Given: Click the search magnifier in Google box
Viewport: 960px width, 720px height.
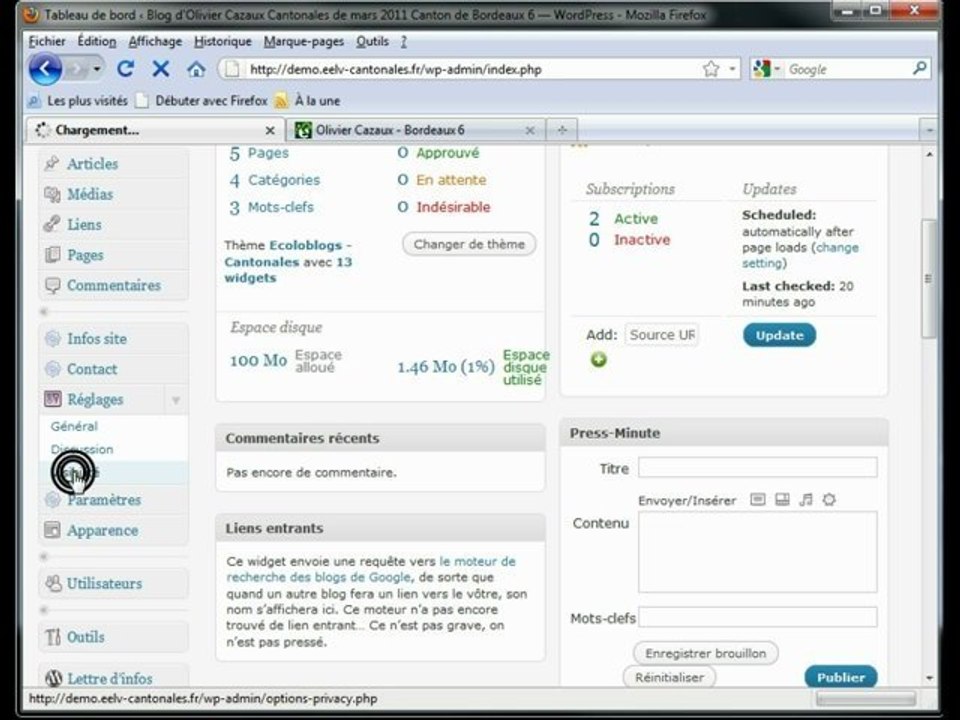Looking at the screenshot, I should click(x=919, y=69).
